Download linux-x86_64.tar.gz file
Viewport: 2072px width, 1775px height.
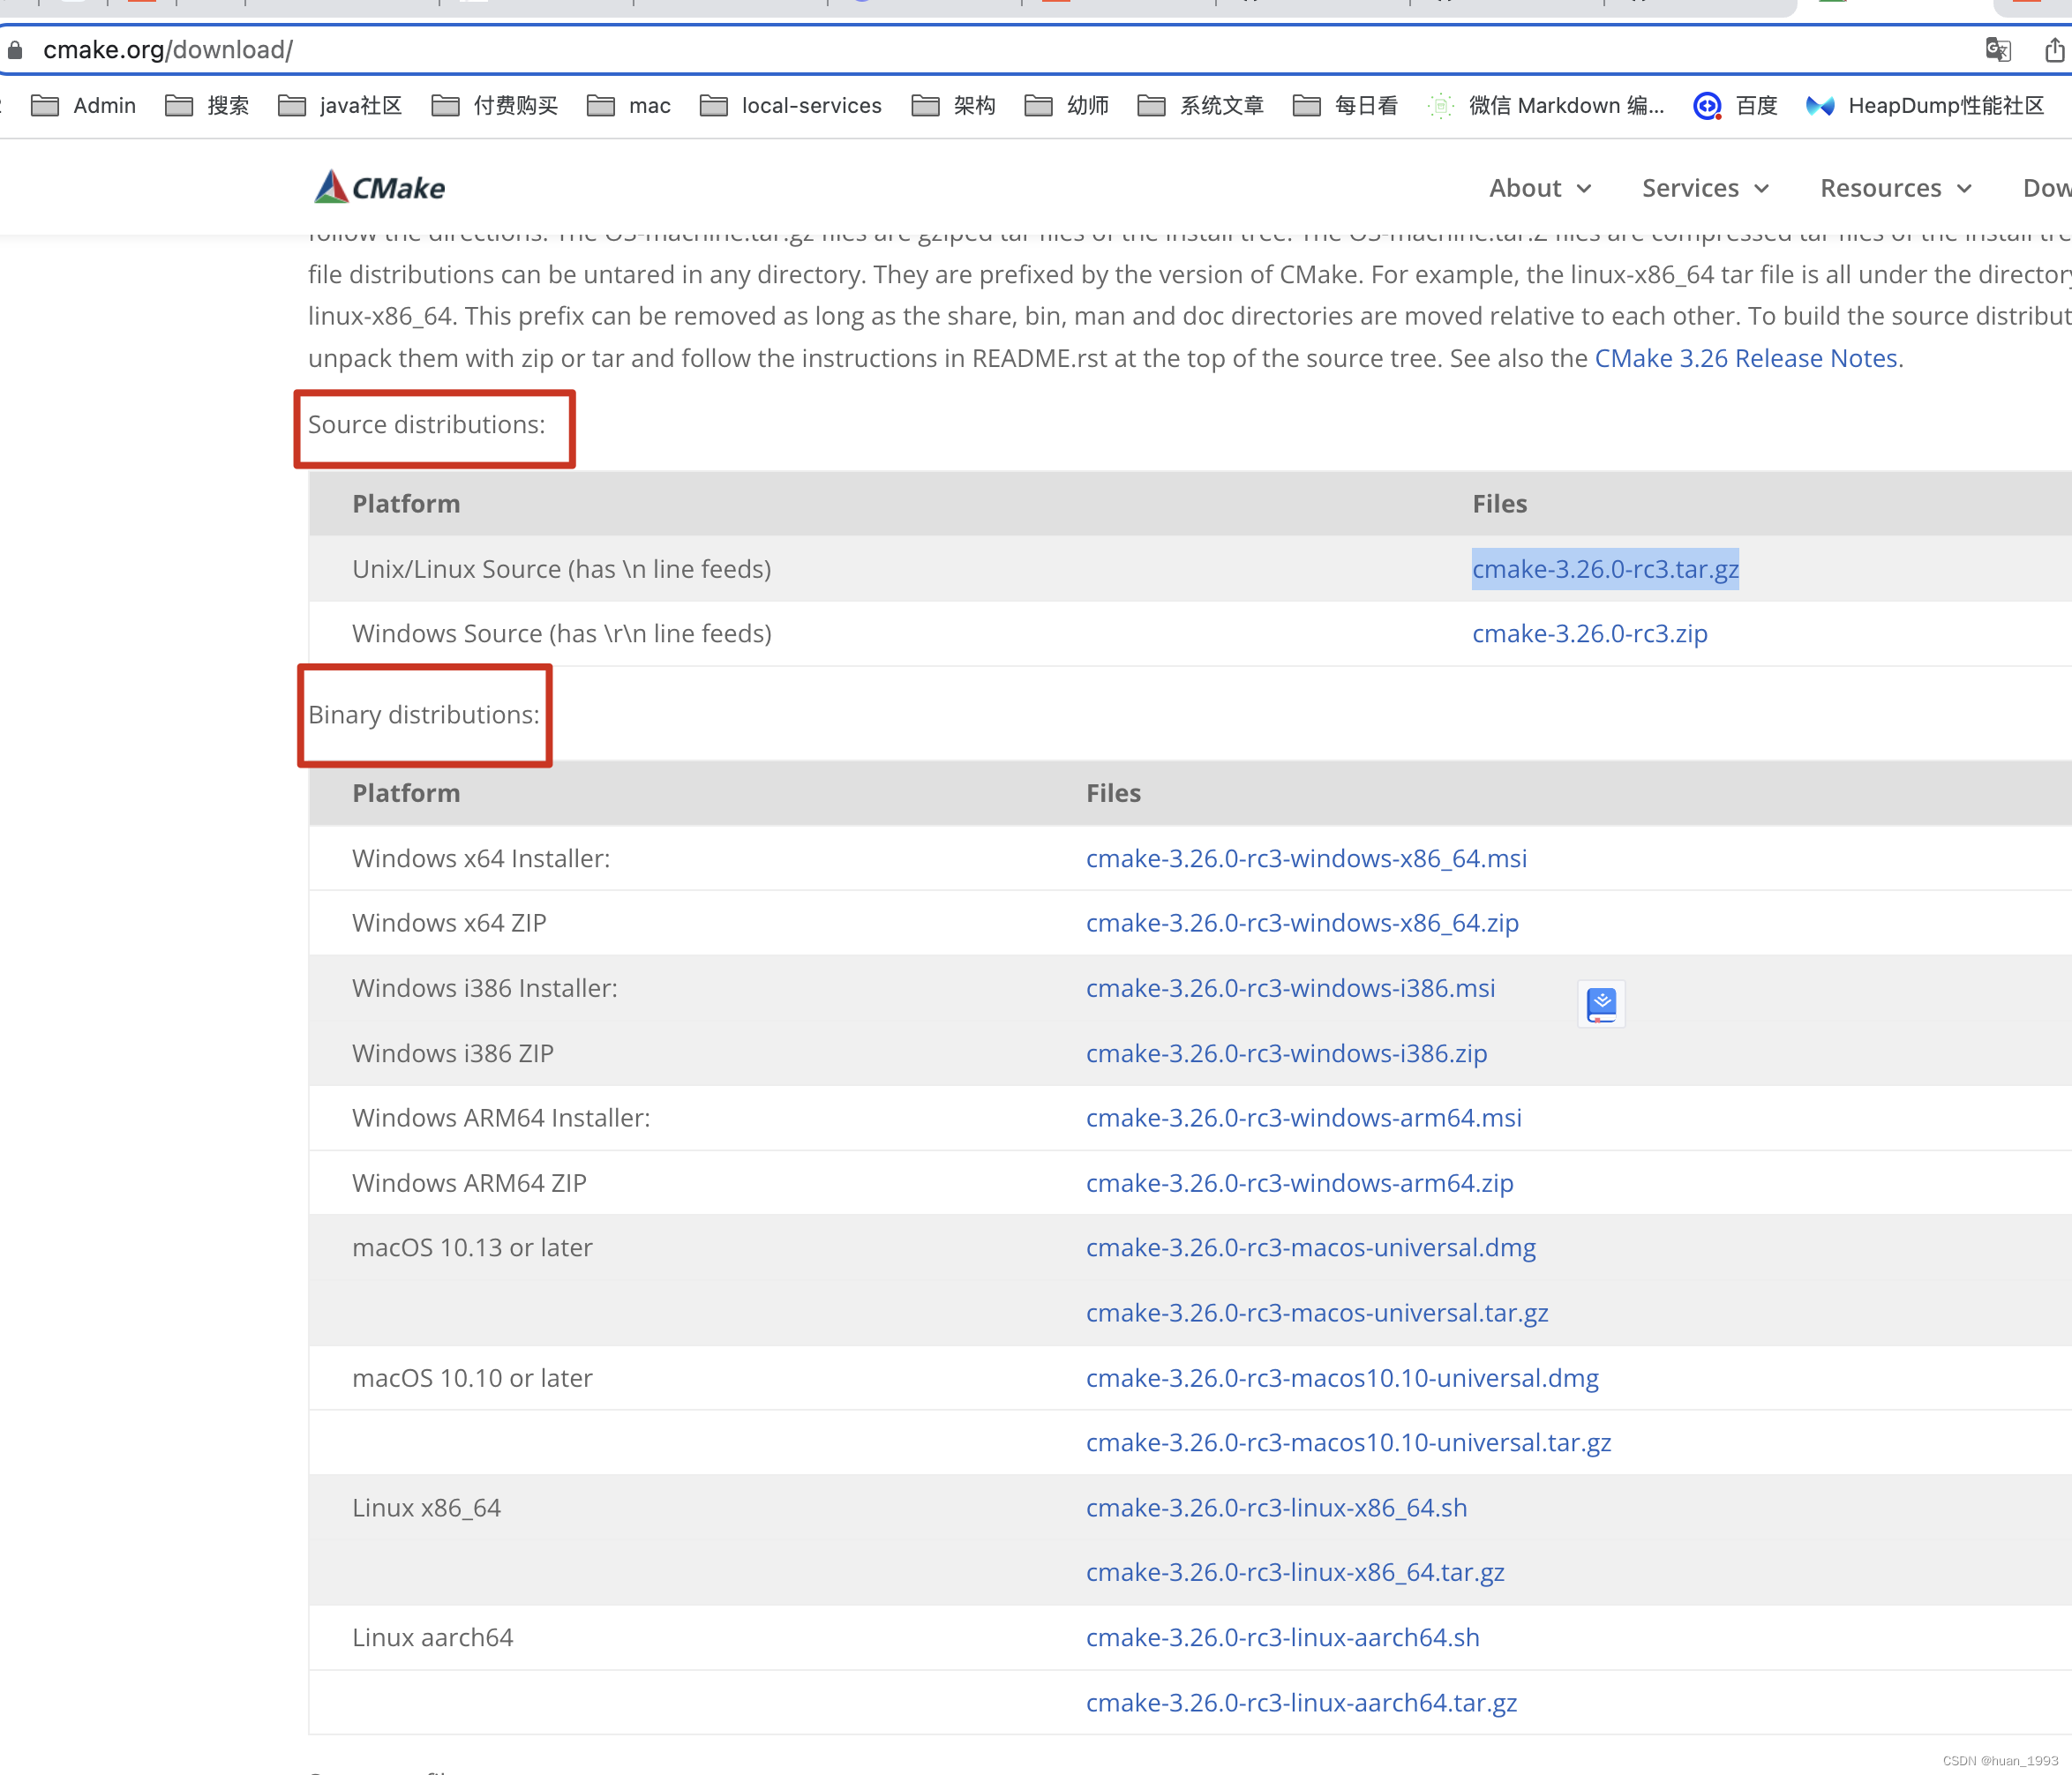(x=1295, y=1573)
